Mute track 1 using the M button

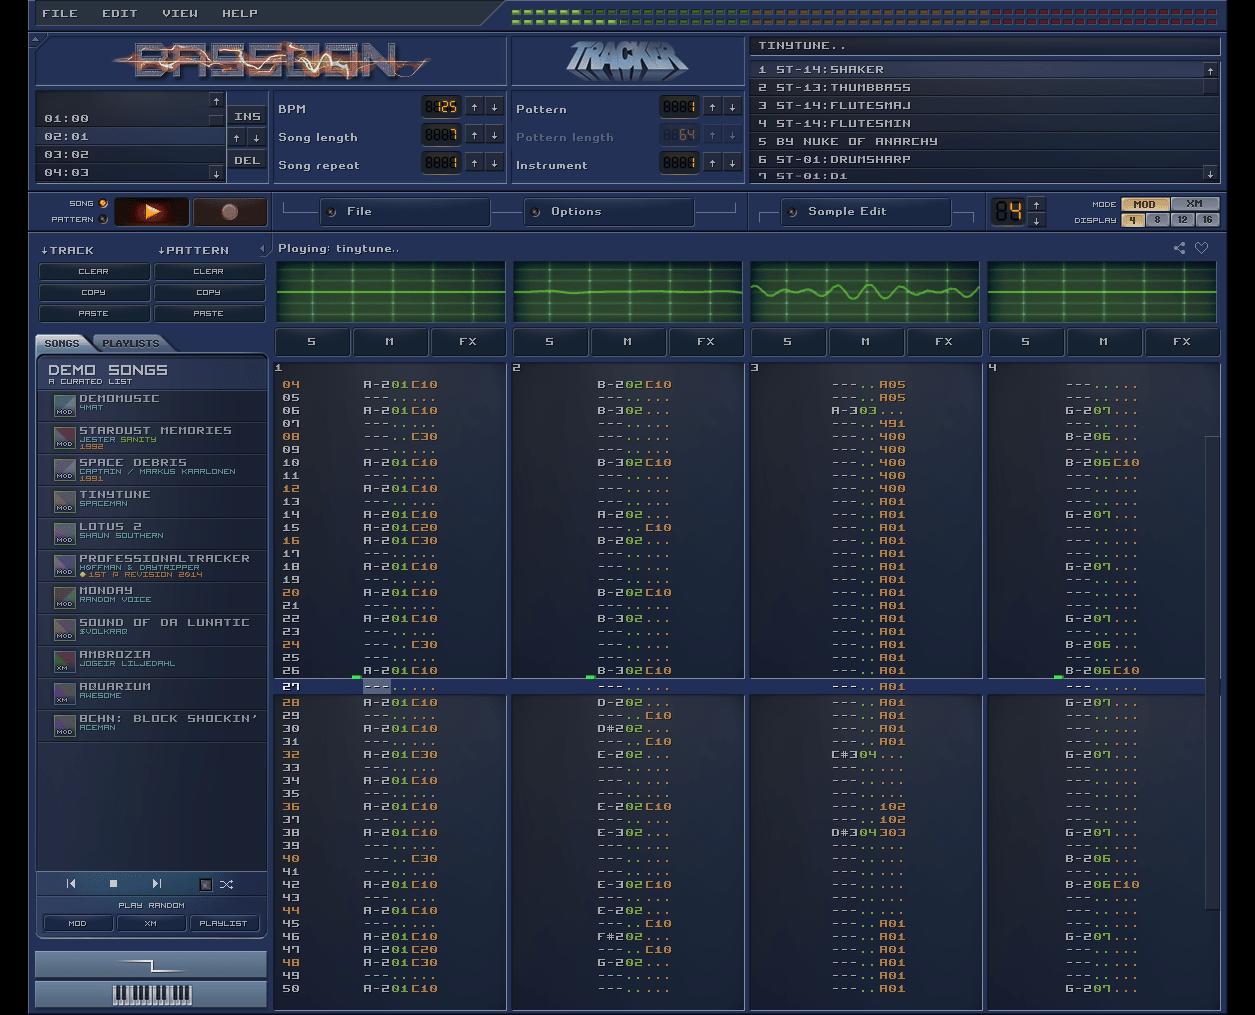[389, 342]
